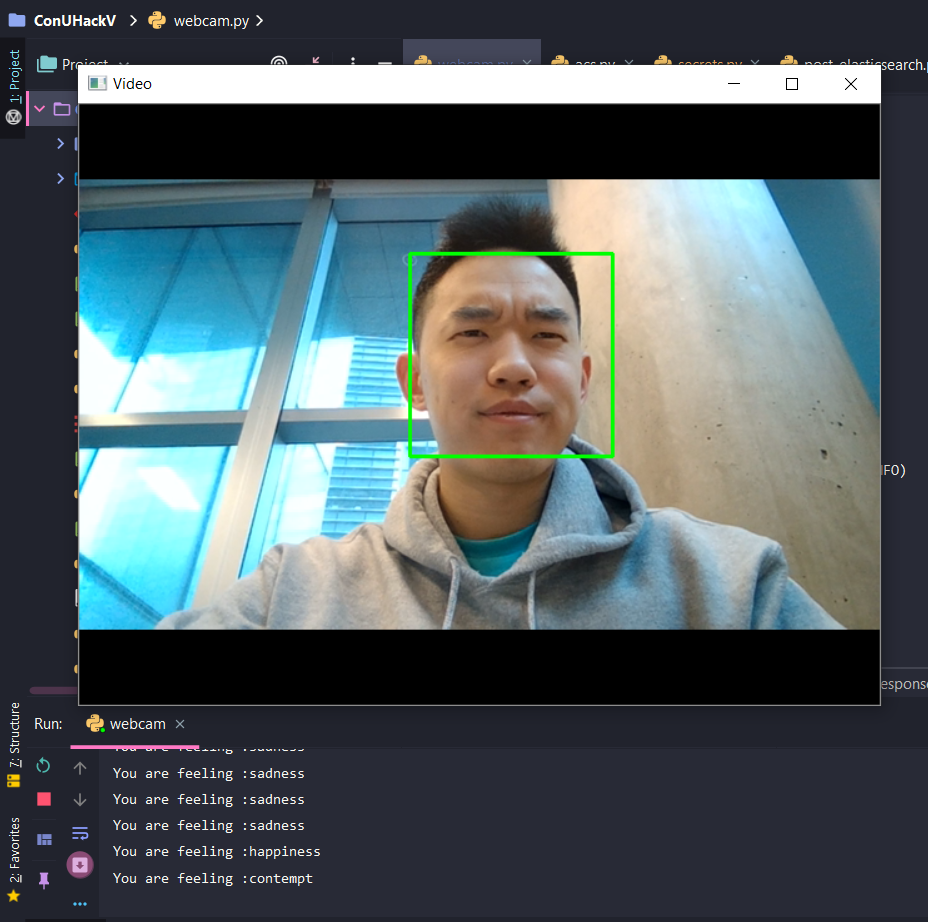Click the Video window title bar text
This screenshot has width=928, height=922.
tap(132, 84)
